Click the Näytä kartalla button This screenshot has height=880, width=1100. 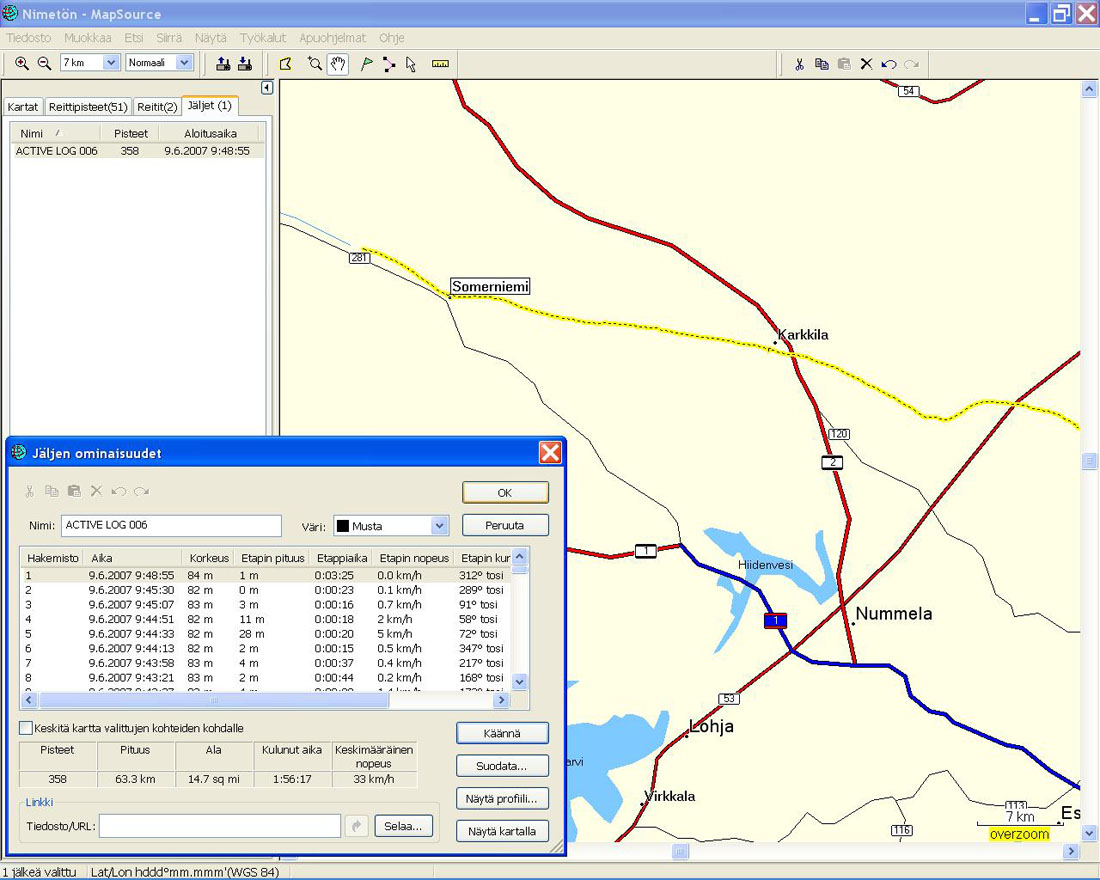coord(502,831)
